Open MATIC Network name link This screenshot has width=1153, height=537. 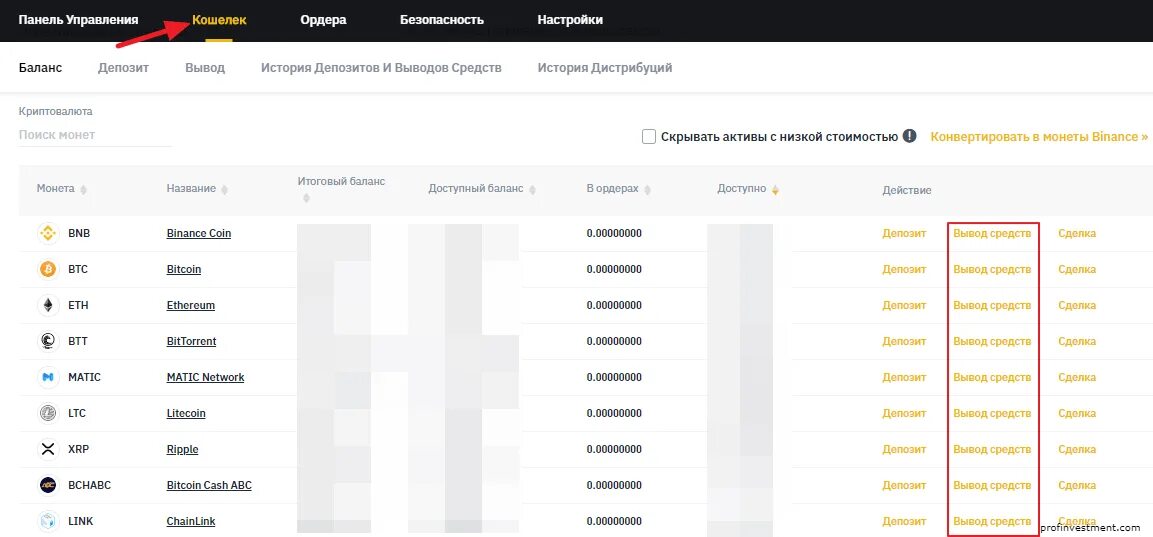(205, 377)
